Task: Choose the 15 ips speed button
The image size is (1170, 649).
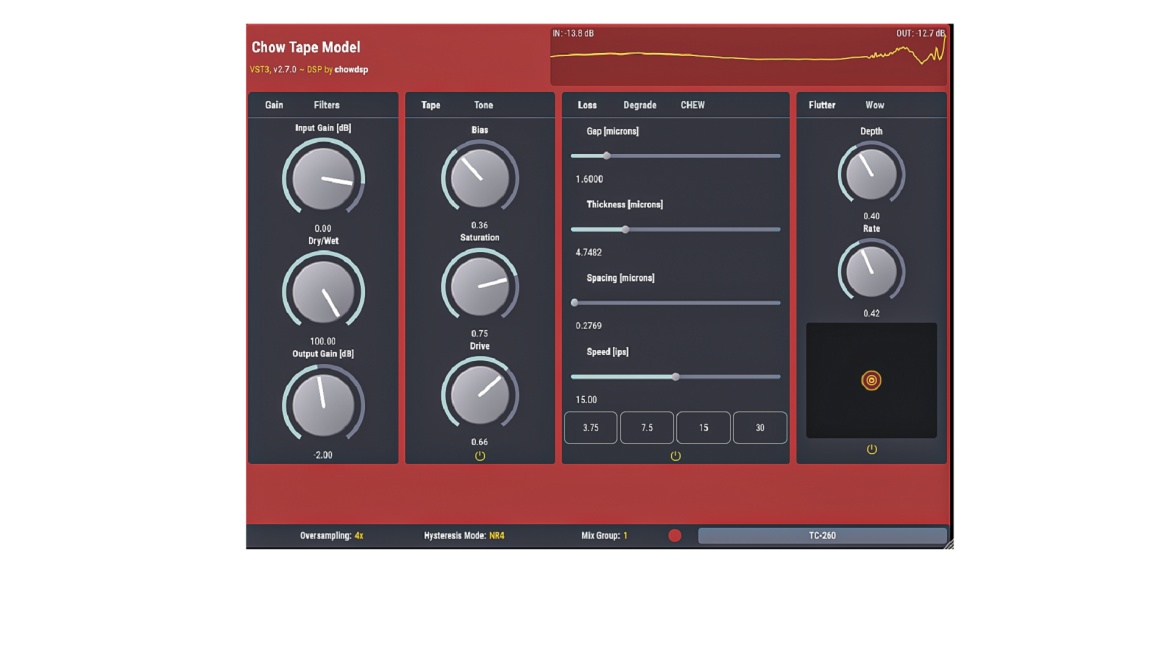Action: coord(704,427)
